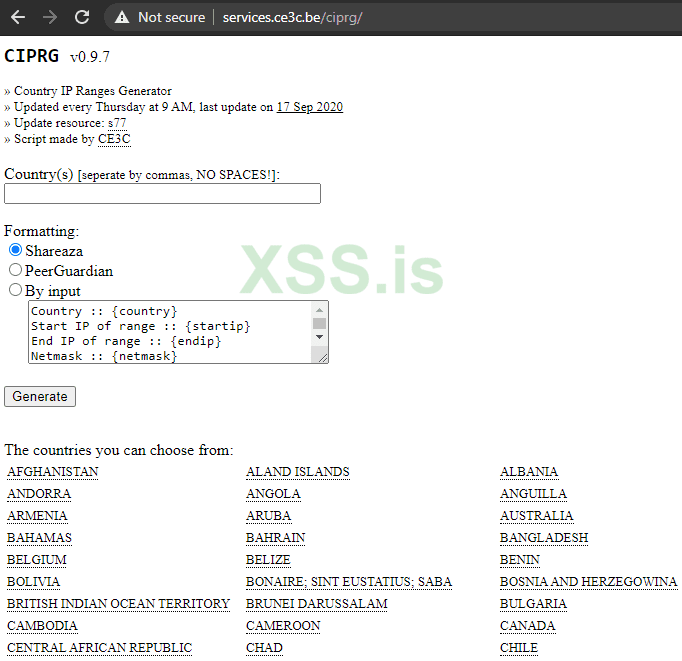Reload the CIPRG page
Screen dimensions: 682x661
tap(82, 17)
